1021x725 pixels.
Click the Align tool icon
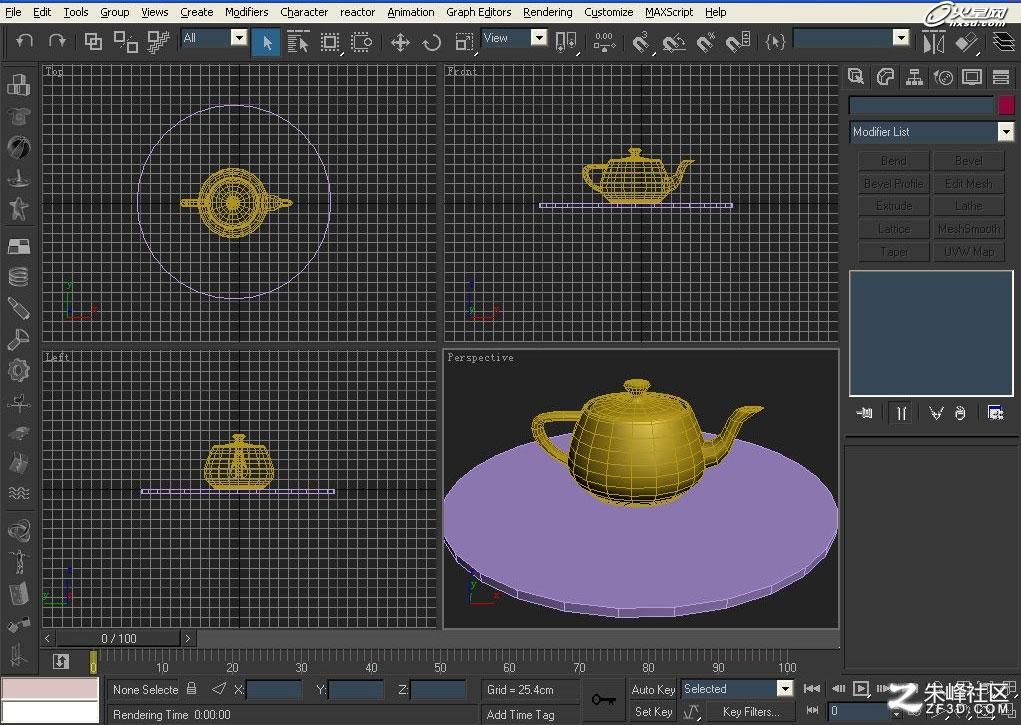pyautogui.click(x=967, y=42)
